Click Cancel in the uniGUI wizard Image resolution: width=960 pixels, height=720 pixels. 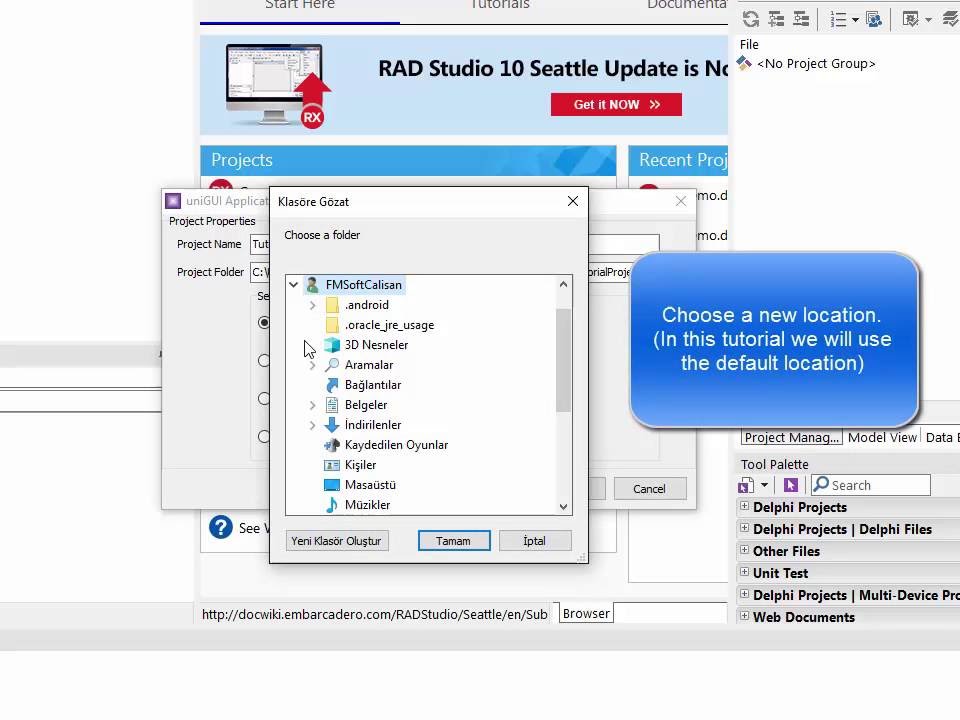pyautogui.click(x=650, y=489)
